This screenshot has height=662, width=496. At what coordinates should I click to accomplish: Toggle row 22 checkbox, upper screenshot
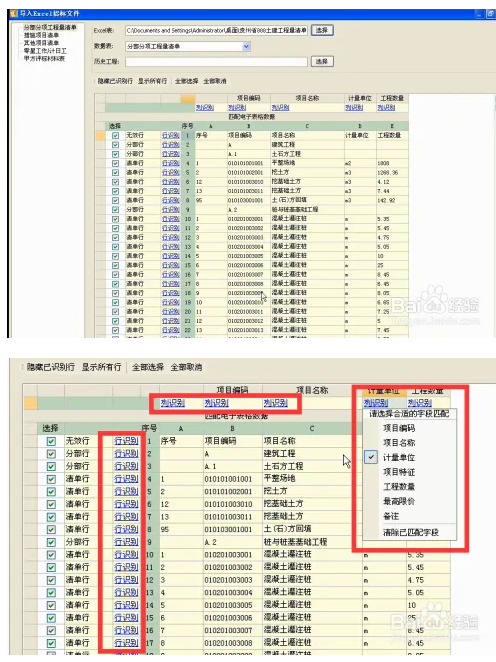pos(115,331)
